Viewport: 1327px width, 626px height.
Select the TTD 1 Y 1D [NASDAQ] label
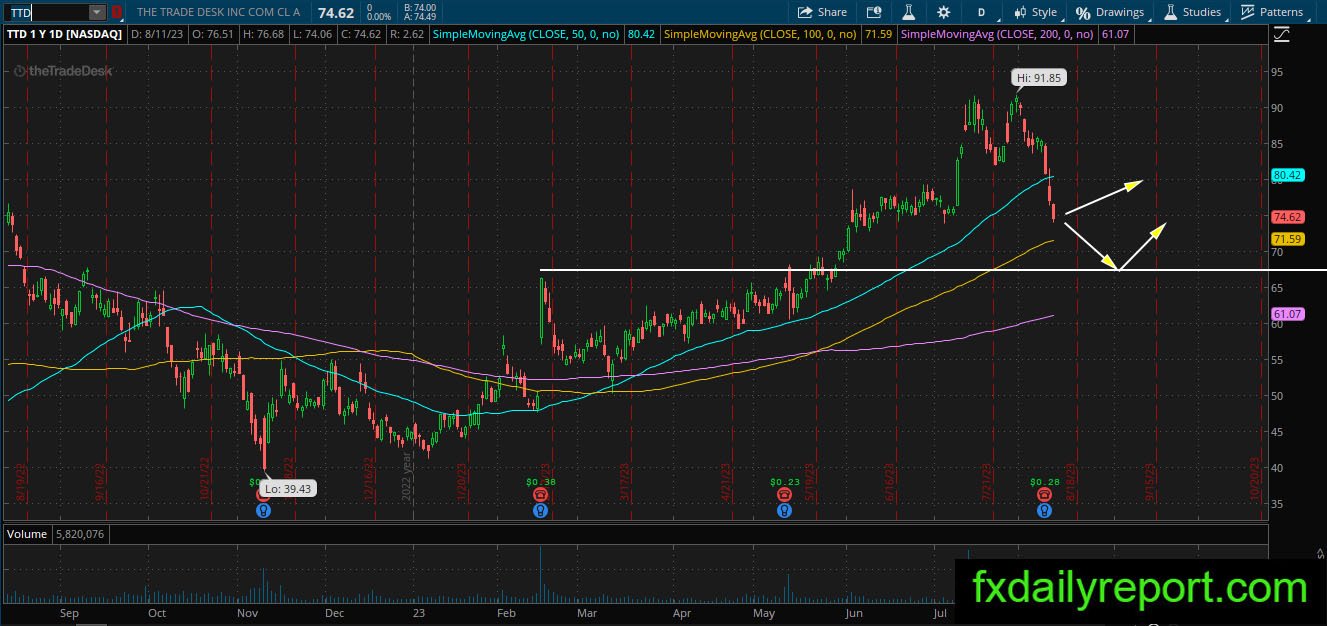(x=64, y=34)
